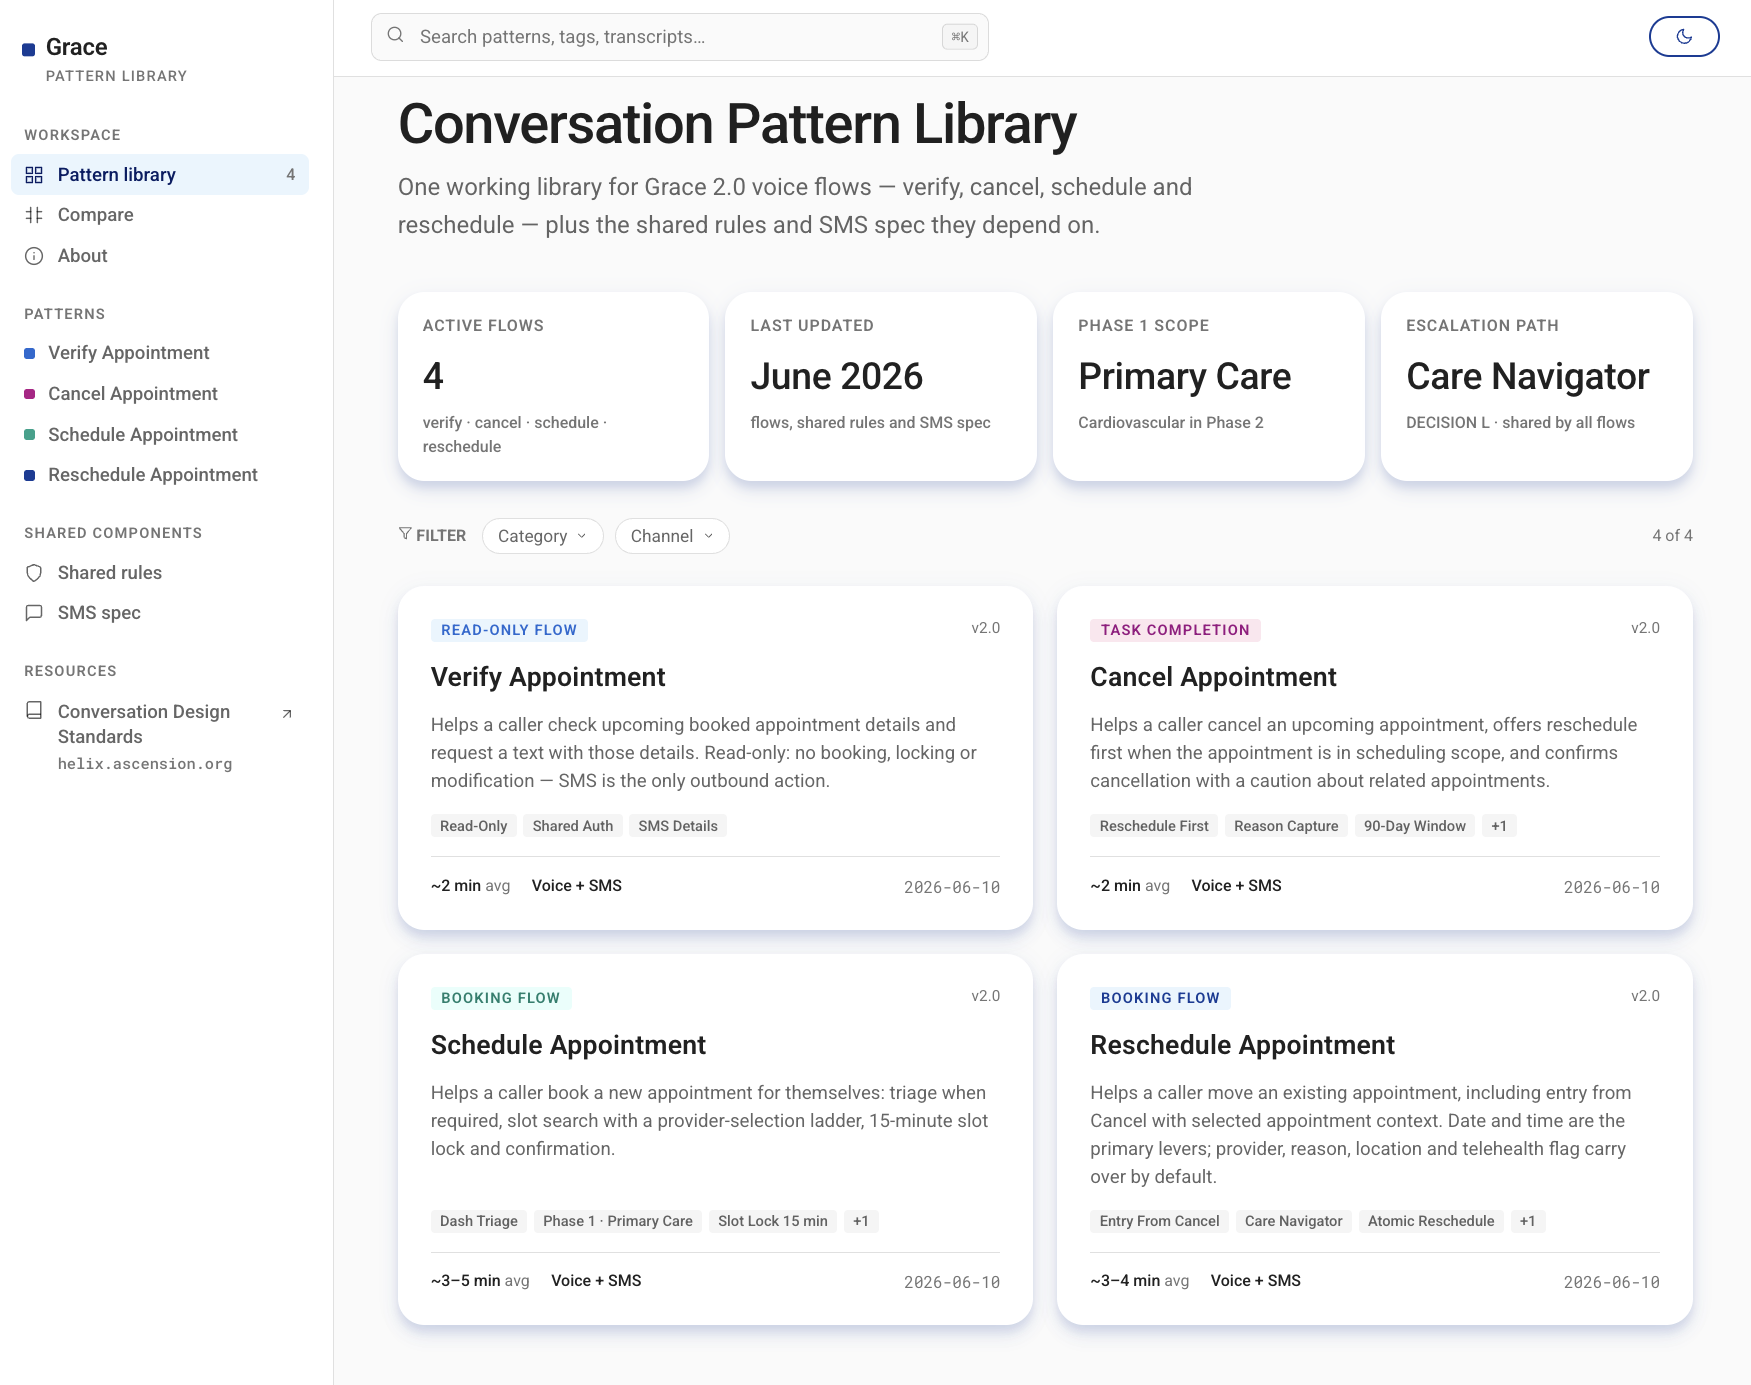Click the '4 of 4' results count
The width and height of the screenshot is (1751, 1385).
(1672, 536)
